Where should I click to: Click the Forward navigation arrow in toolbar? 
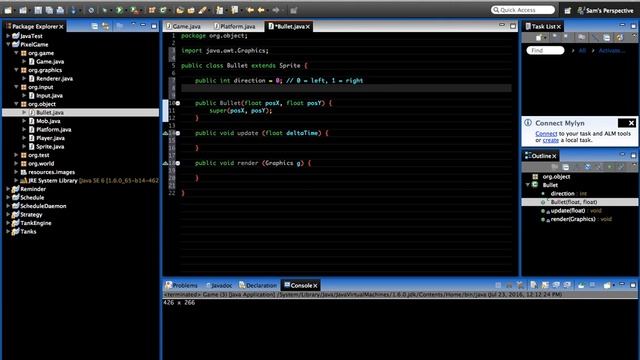(x=276, y=10)
